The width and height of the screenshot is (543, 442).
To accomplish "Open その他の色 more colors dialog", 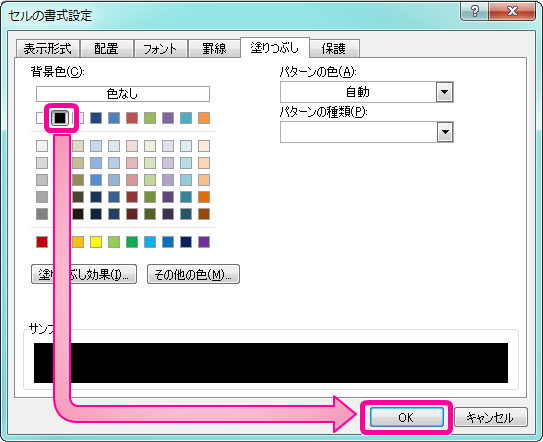I will tap(193, 275).
